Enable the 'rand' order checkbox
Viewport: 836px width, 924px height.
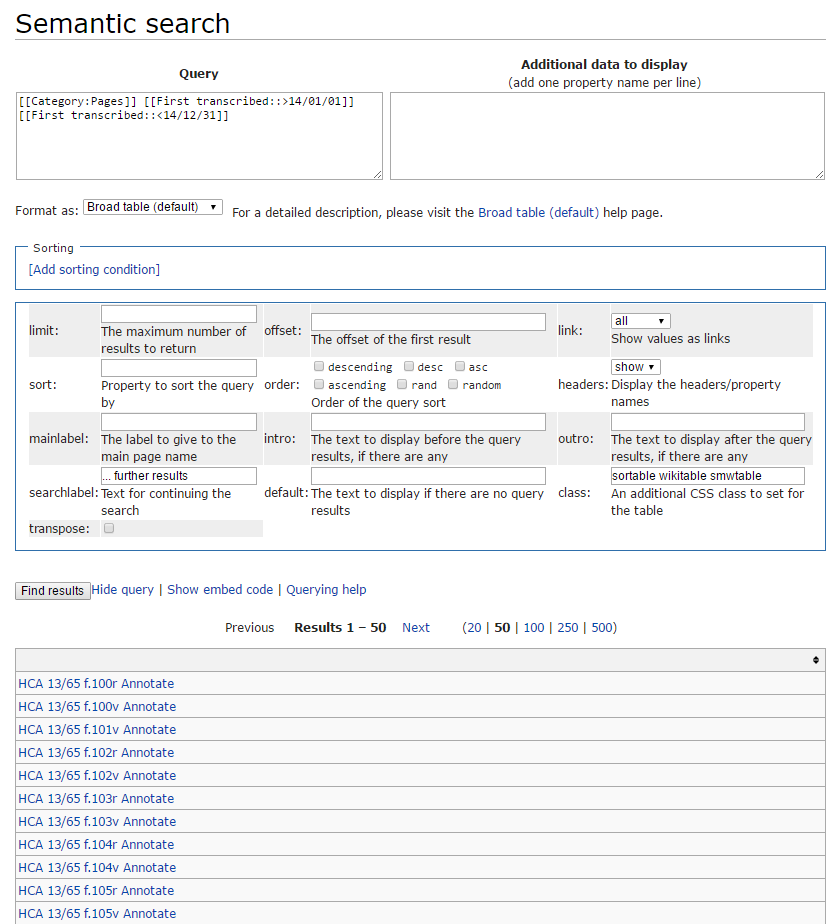click(x=402, y=384)
